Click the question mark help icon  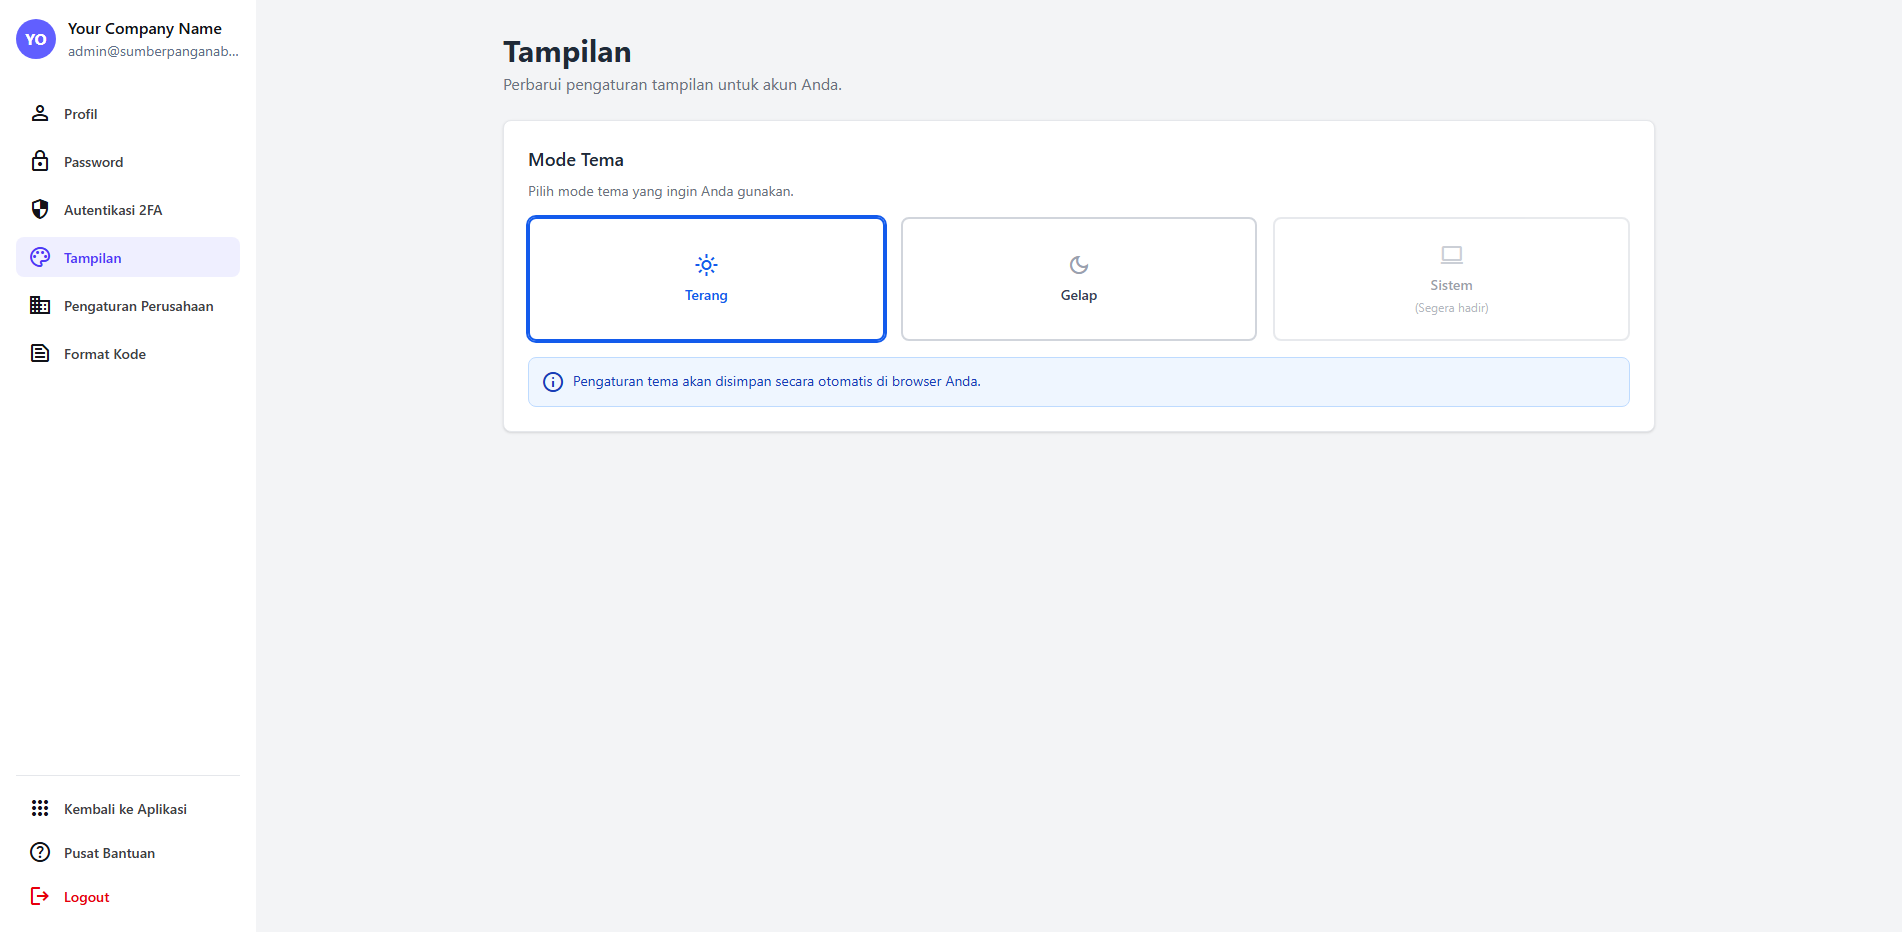40,852
